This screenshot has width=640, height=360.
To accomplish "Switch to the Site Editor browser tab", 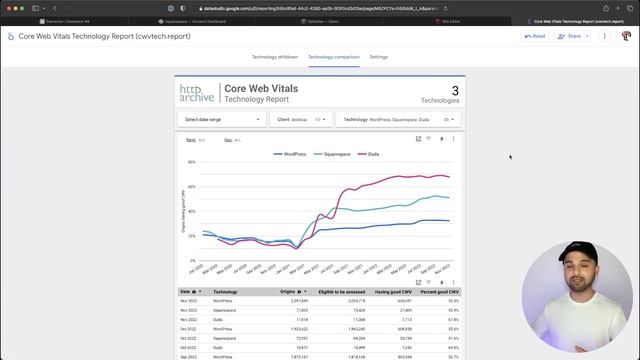I will pos(447,21).
